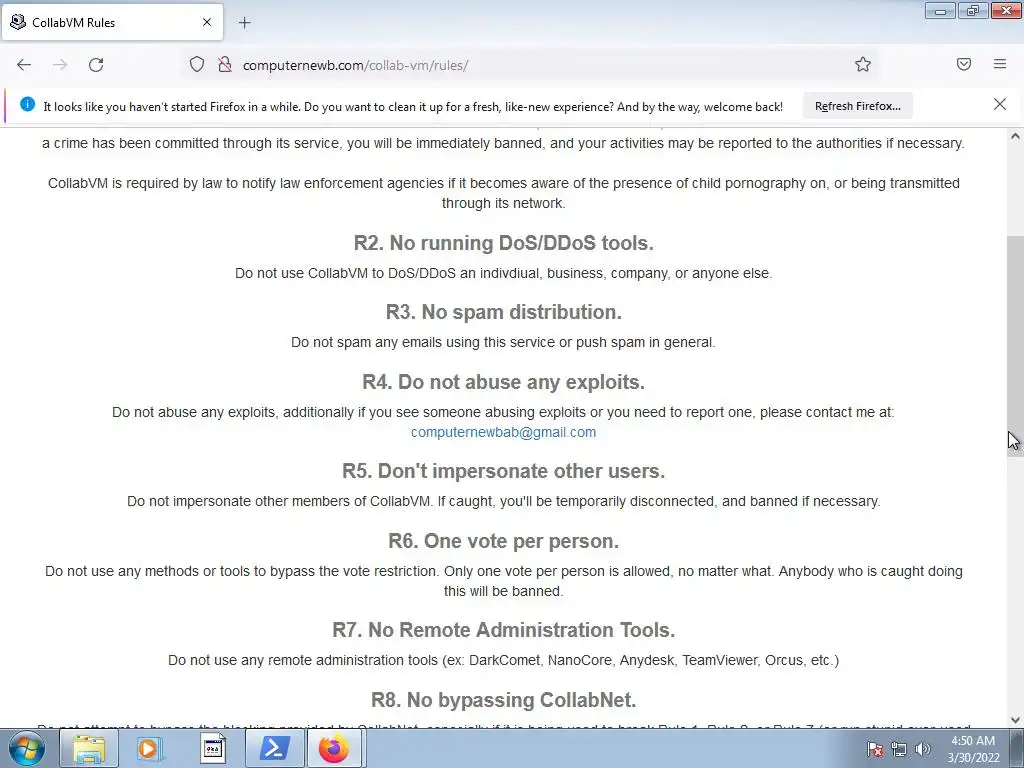Click the network tray icon
The height and width of the screenshot is (768, 1024).
(899, 750)
